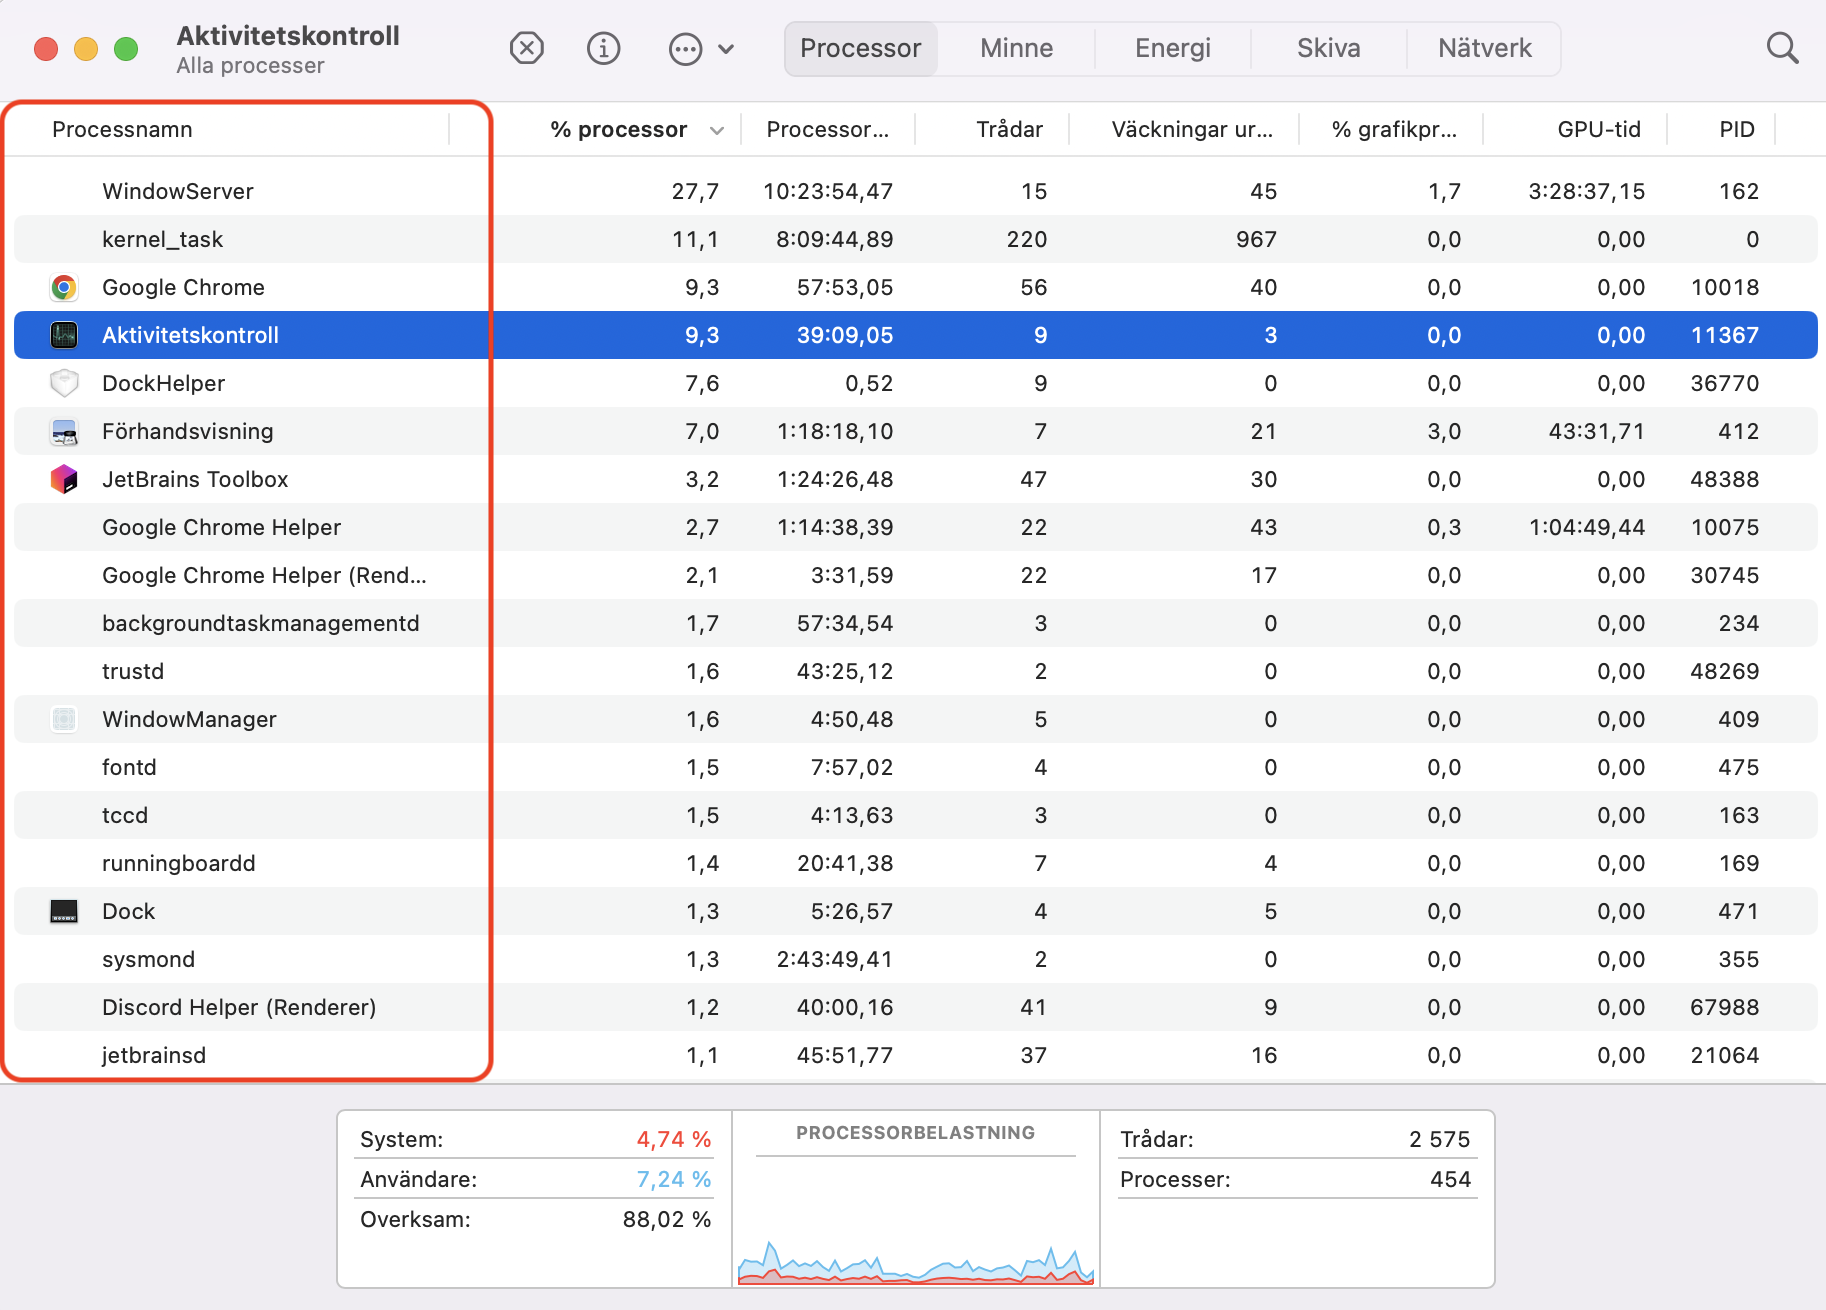Image resolution: width=1826 pixels, height=1310 pixels.
Task: Expand the chevron next to ellipsis menu
Action: point(727,49)
